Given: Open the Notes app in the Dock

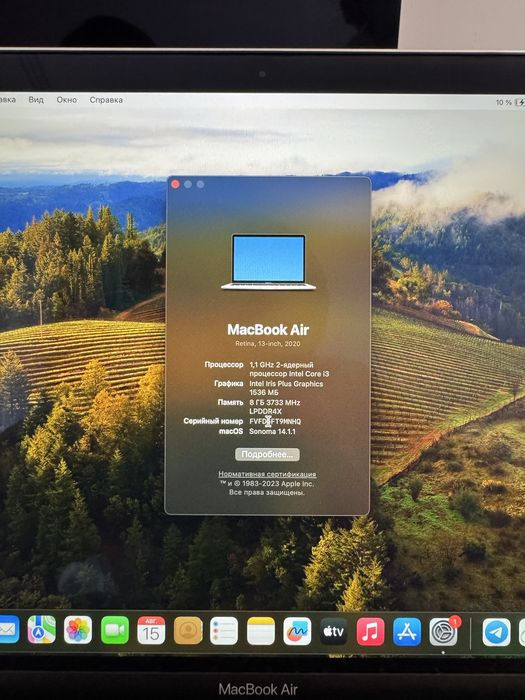Looking at the screenshot, I should [x=261, y=631].
